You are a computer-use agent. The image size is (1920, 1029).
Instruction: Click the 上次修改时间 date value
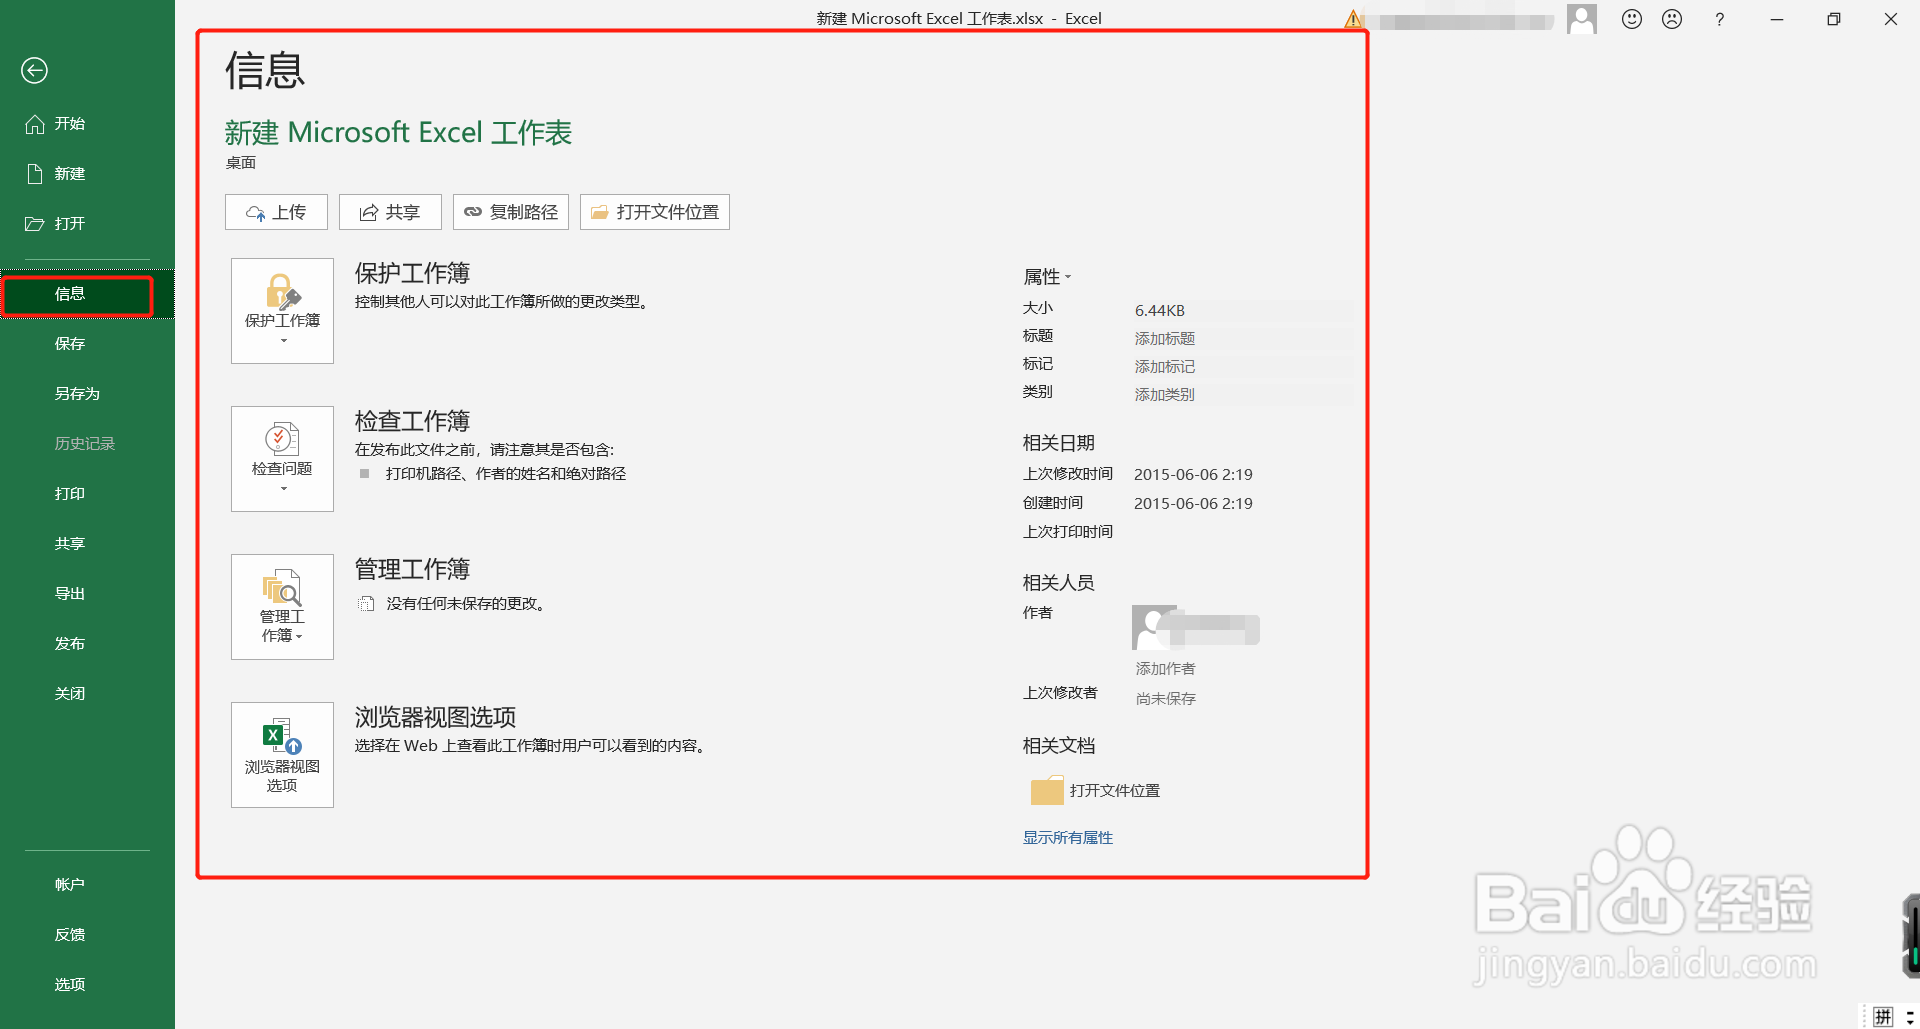coord(1193,475)
